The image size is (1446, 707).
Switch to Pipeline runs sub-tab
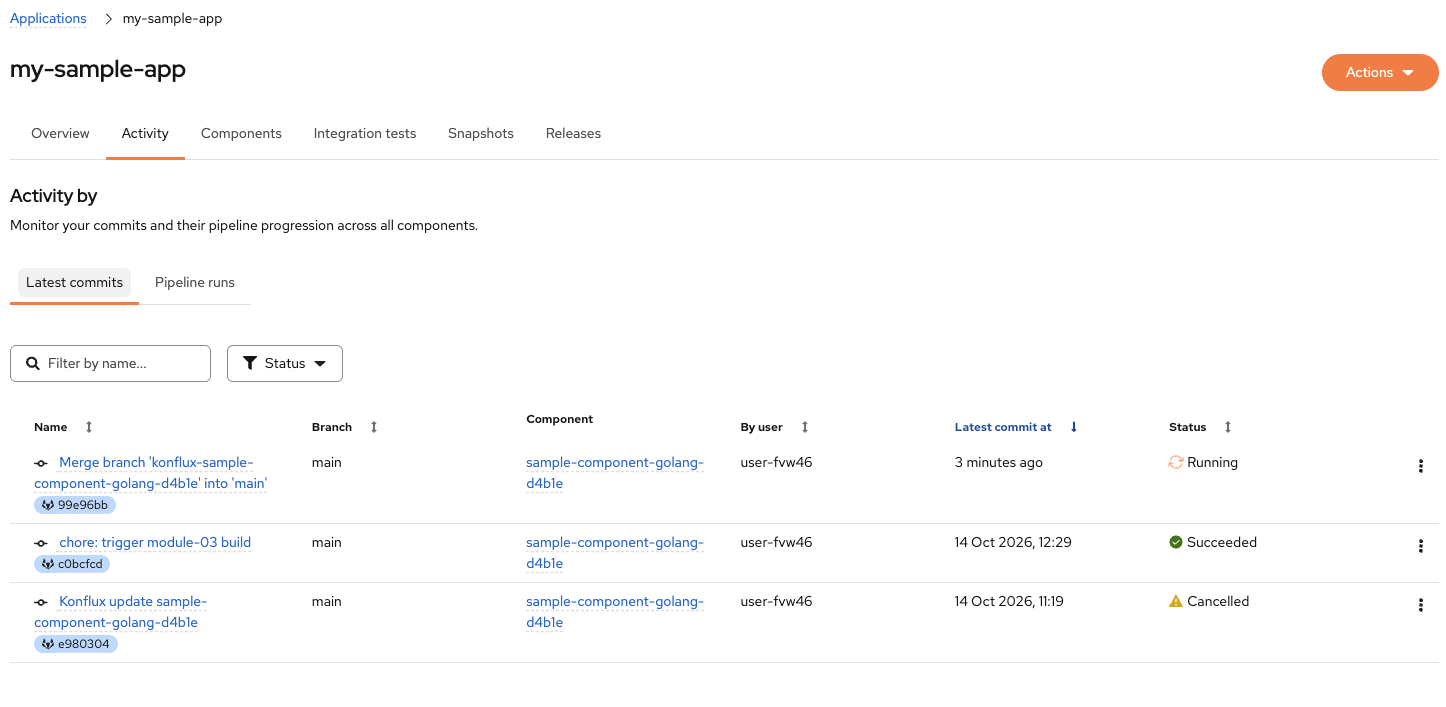[x=195, y=282]
